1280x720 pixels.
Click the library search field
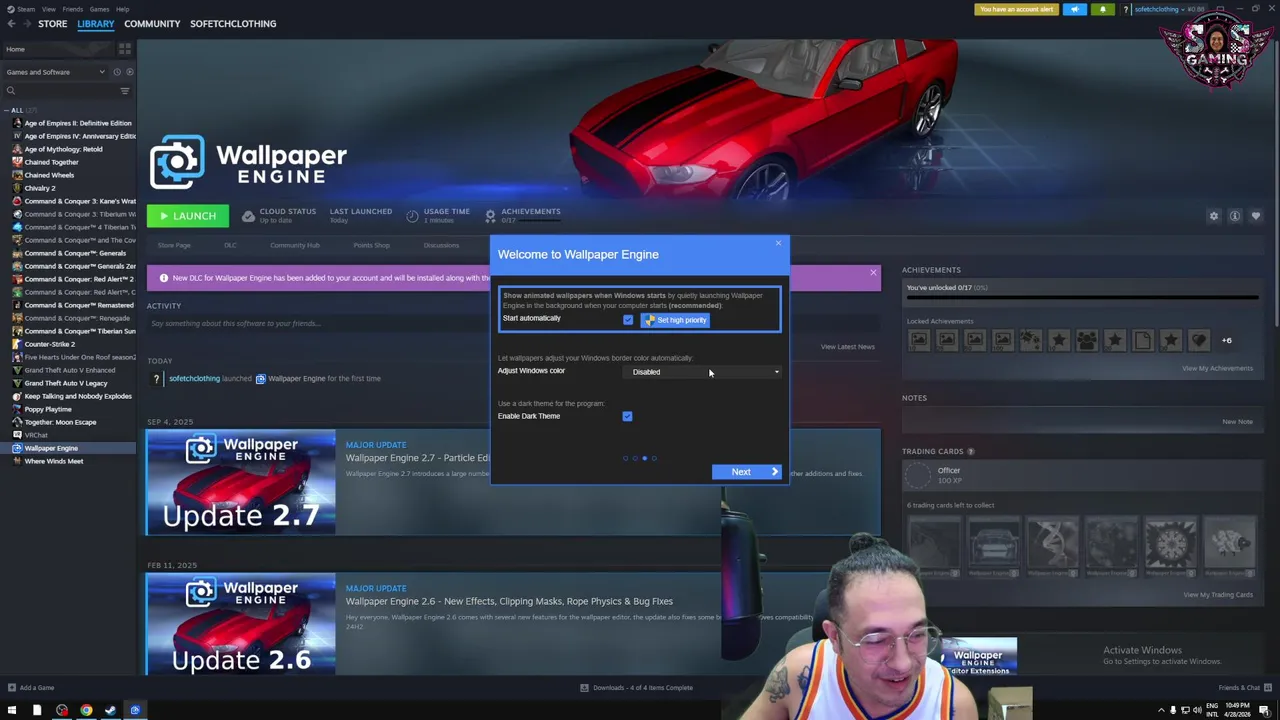(x=60, y=91)
